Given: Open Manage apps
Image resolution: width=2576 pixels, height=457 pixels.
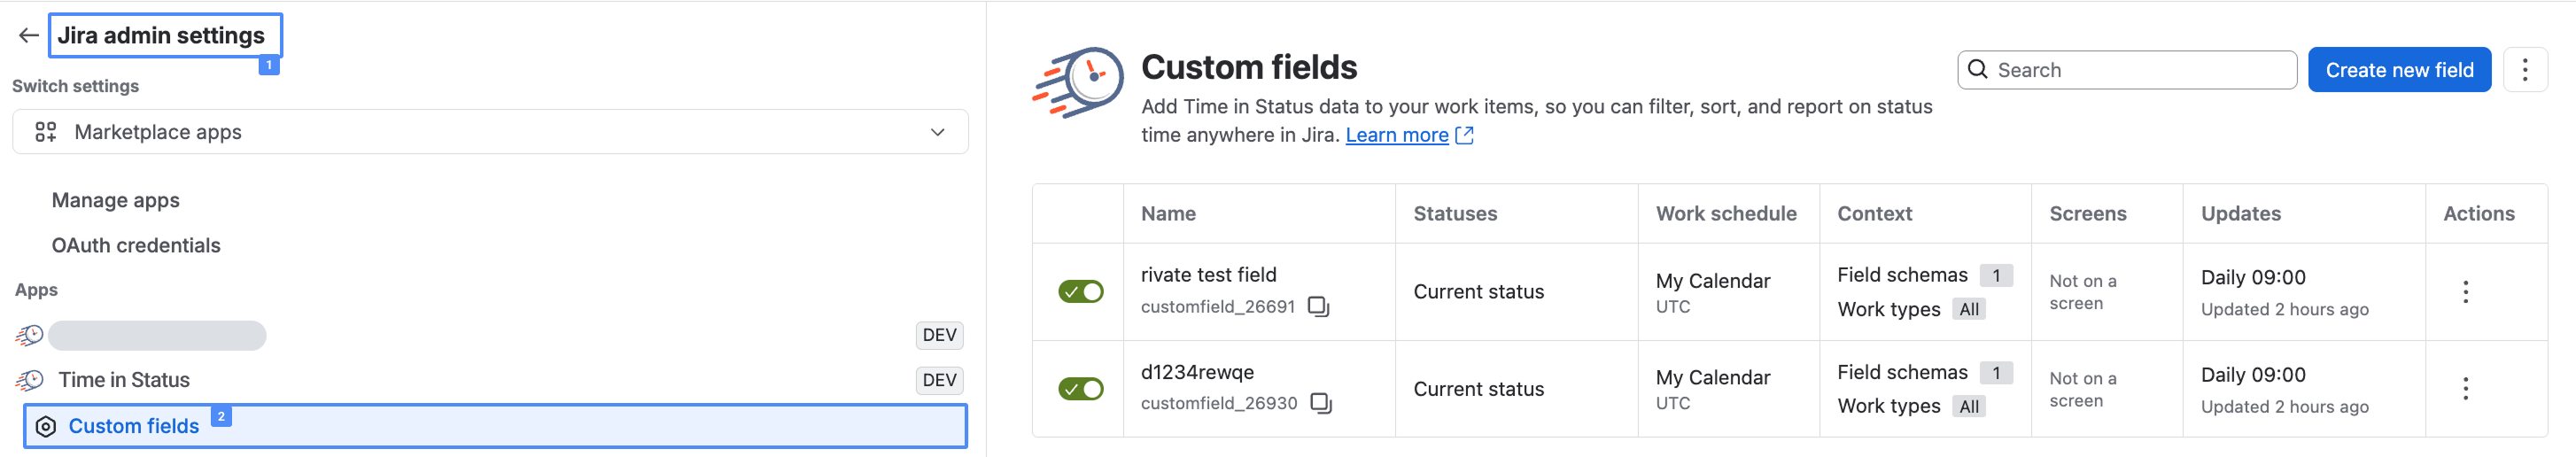Looking at the screenshot, I should pos(116,200).
